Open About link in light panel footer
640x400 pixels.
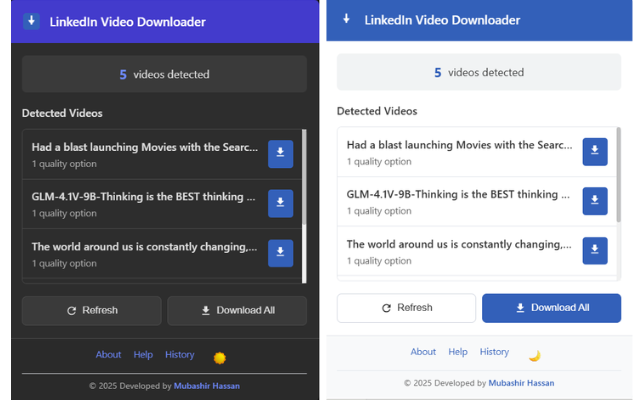click(423, 352)
